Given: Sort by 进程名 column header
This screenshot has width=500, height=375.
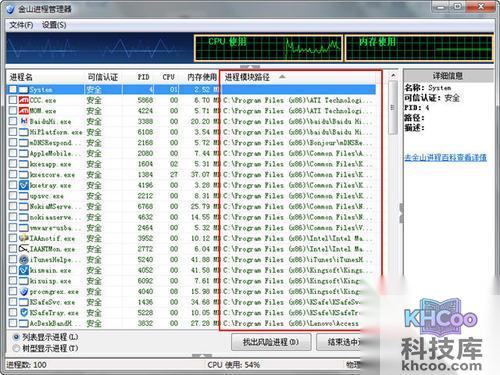Looking at the screenshot, I should pos(45,77).
